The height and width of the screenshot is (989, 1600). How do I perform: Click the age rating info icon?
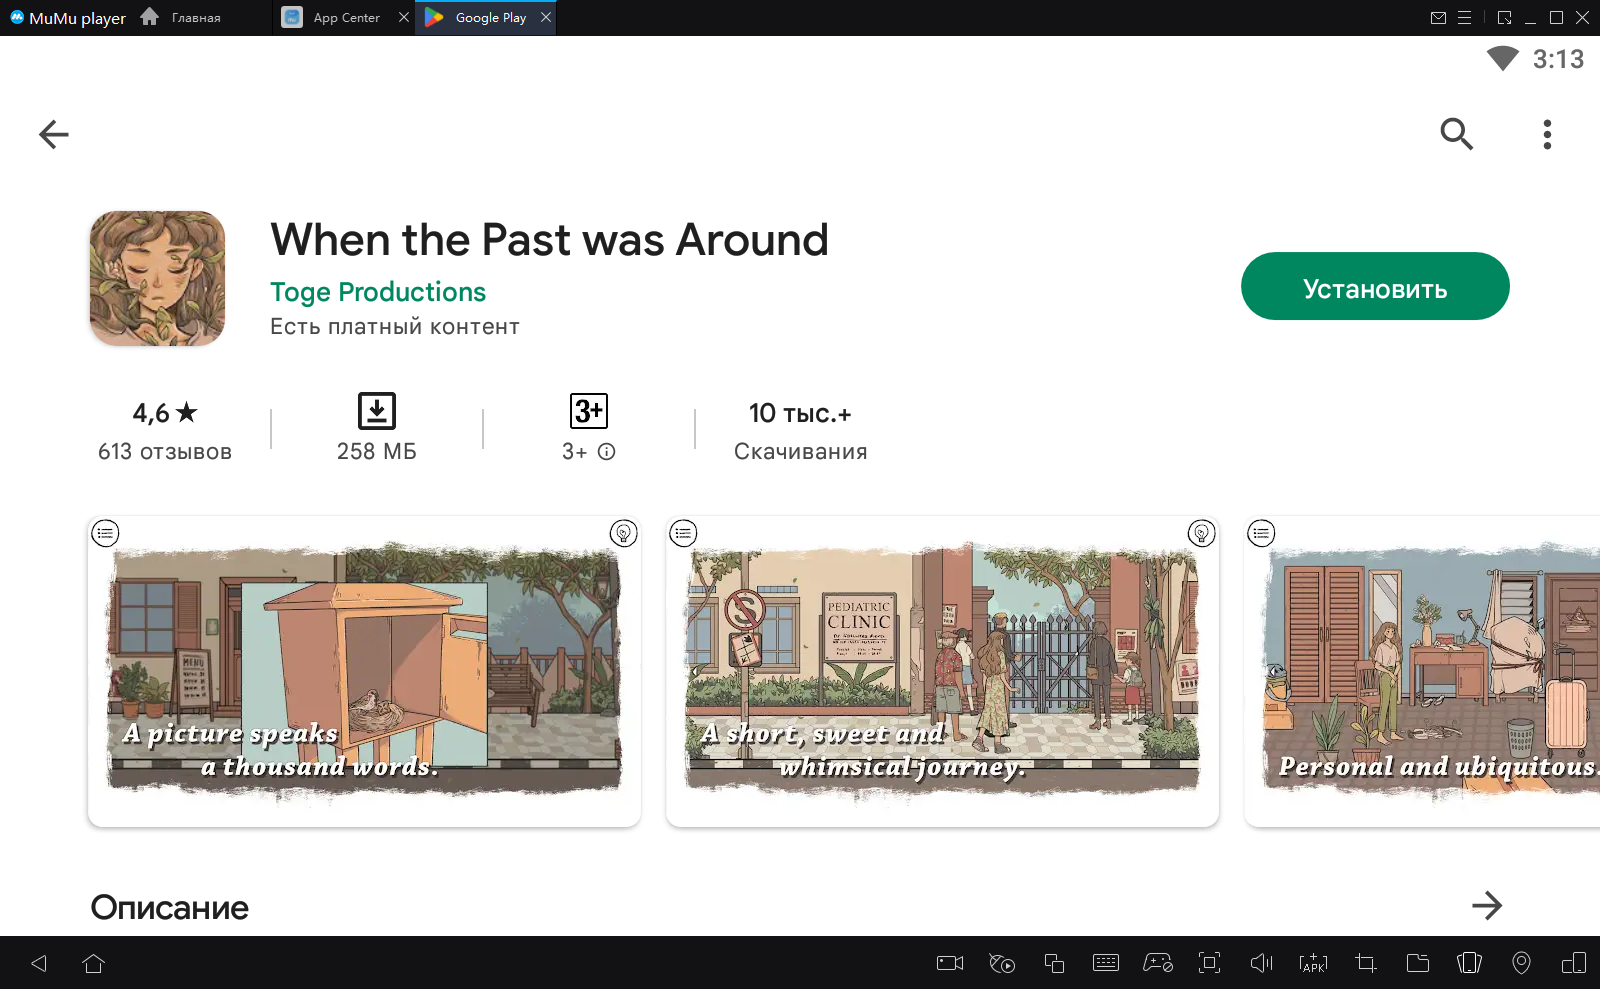point(607,452)
